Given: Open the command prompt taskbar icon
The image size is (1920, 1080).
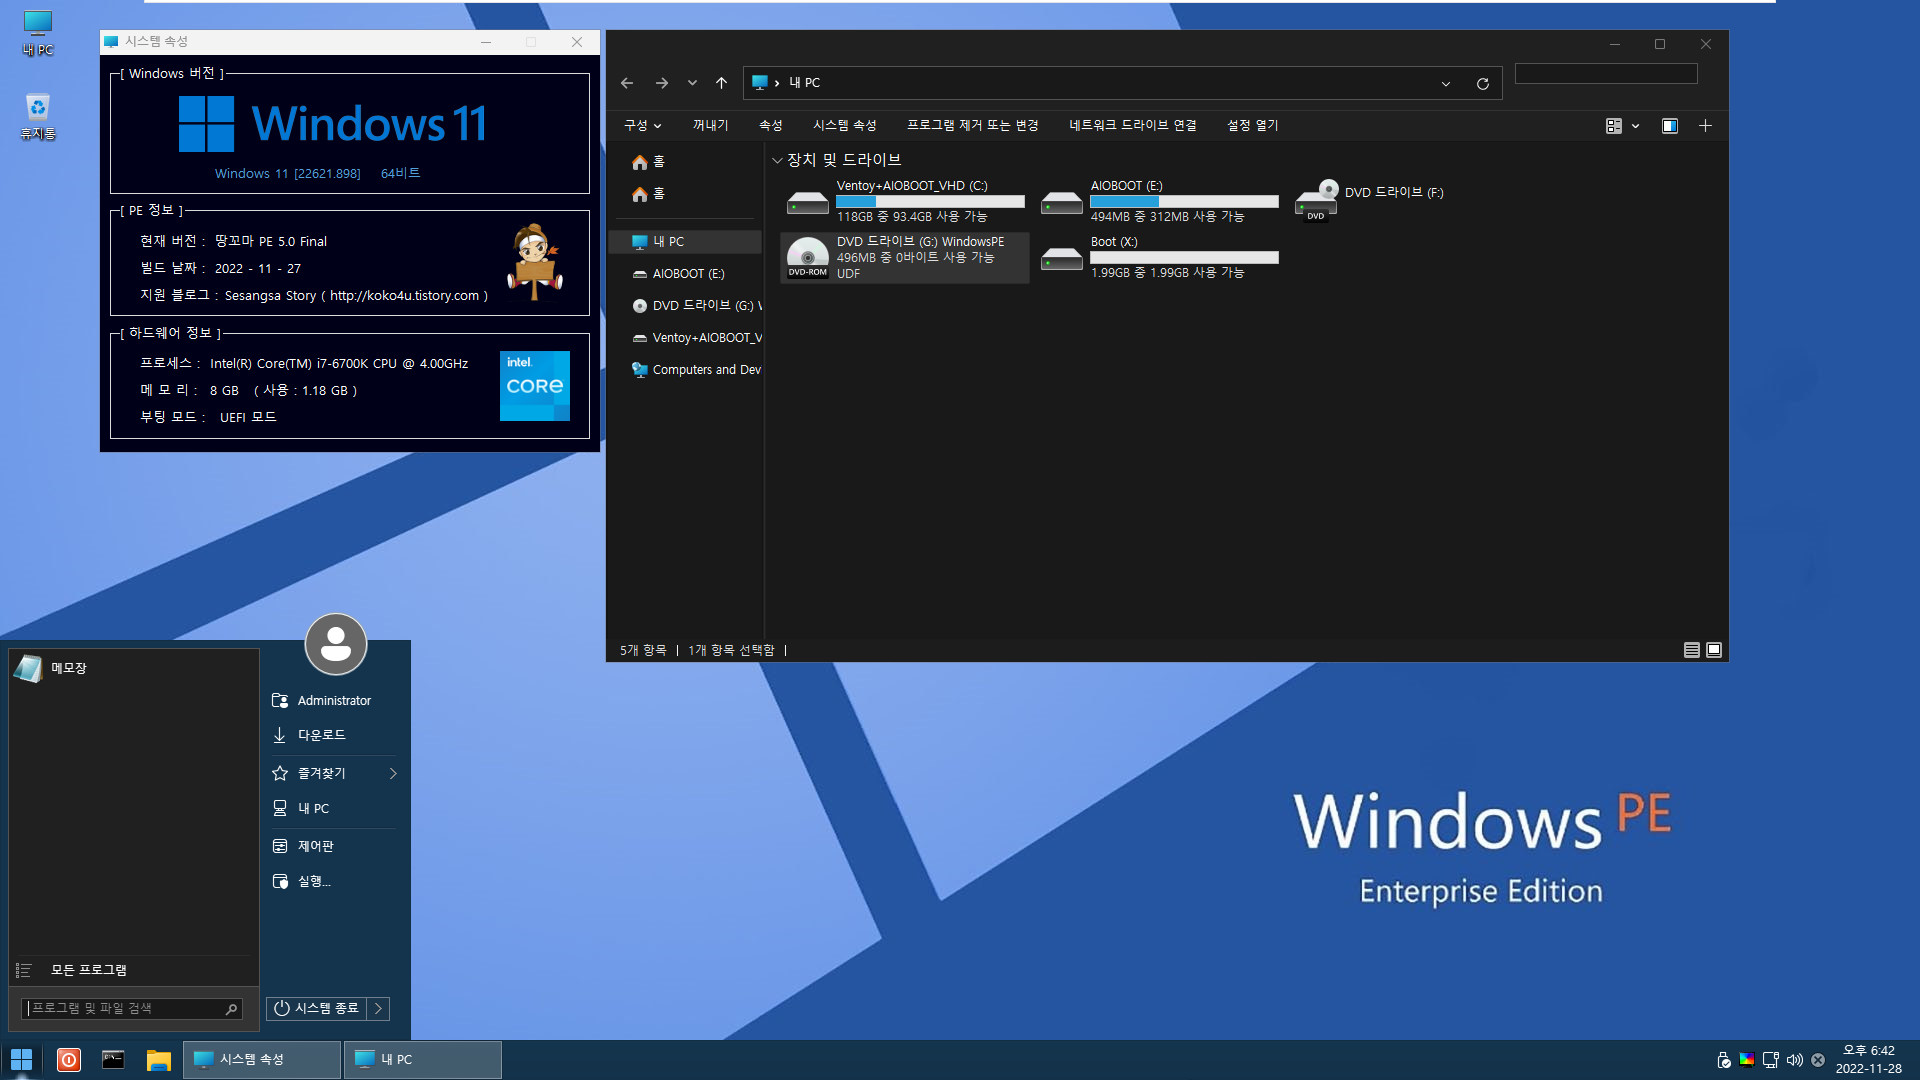Looking at the screenshot, I should [x=113, y=1059].
